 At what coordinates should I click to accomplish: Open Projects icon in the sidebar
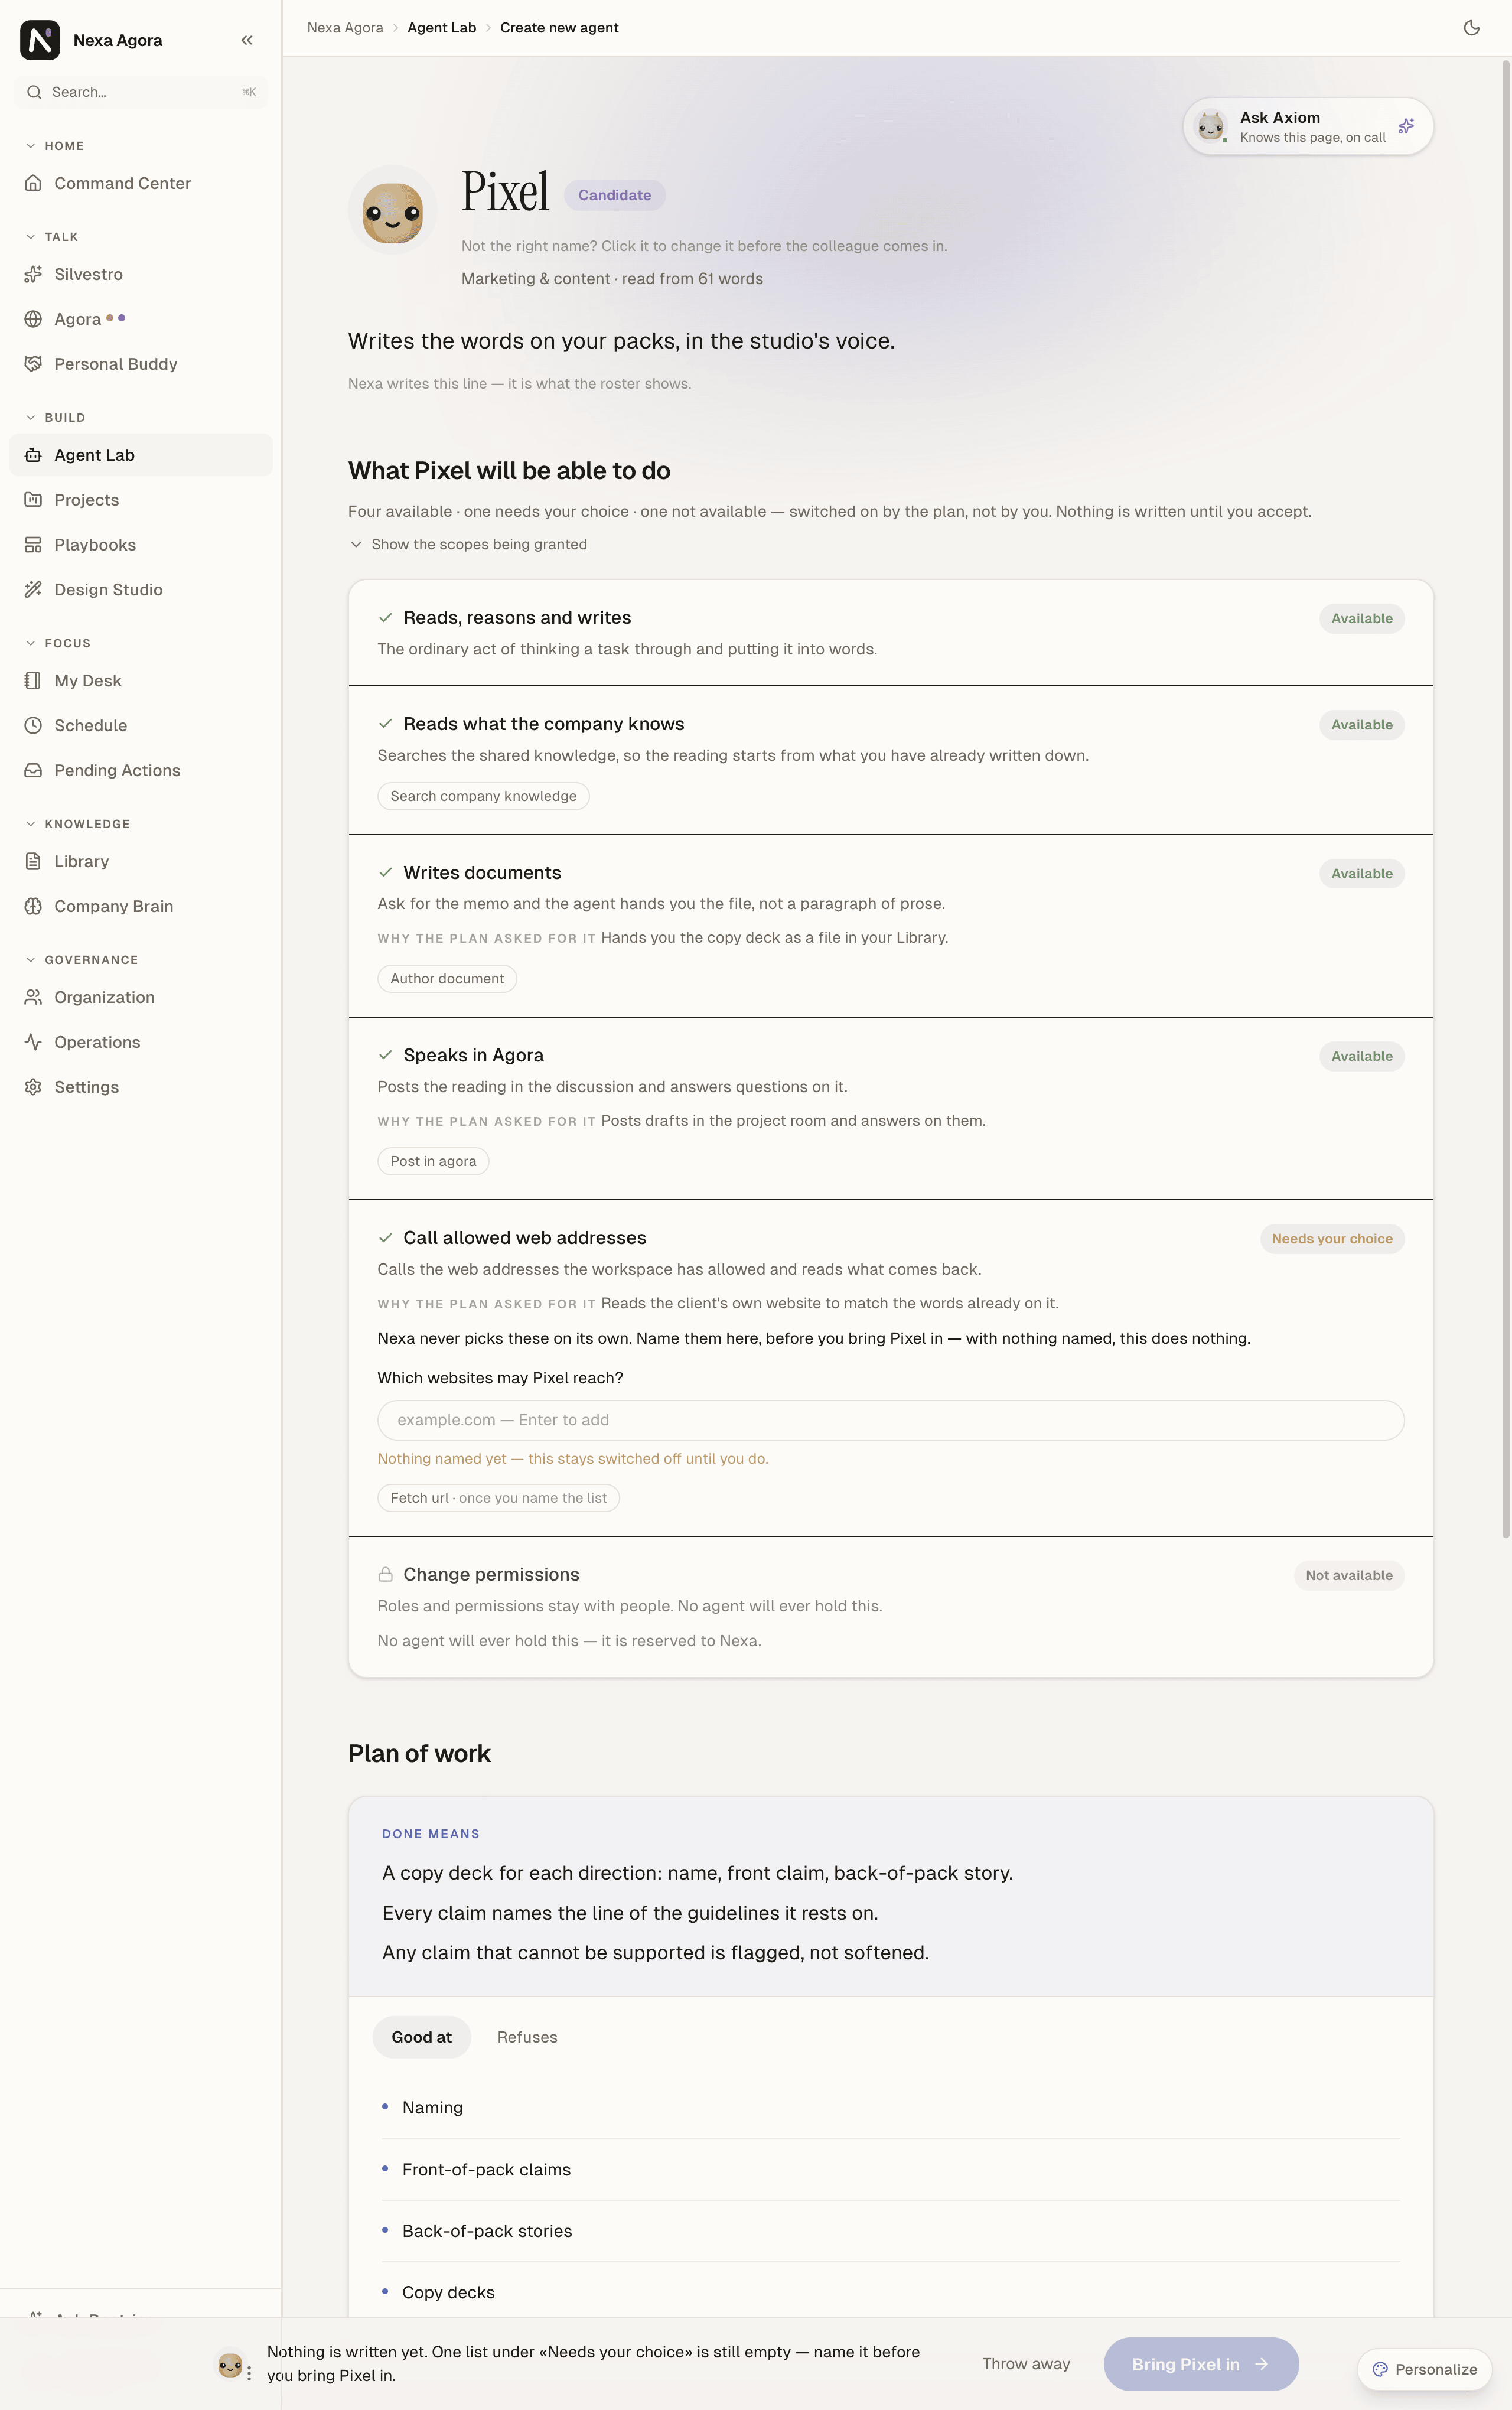[33, 500]
